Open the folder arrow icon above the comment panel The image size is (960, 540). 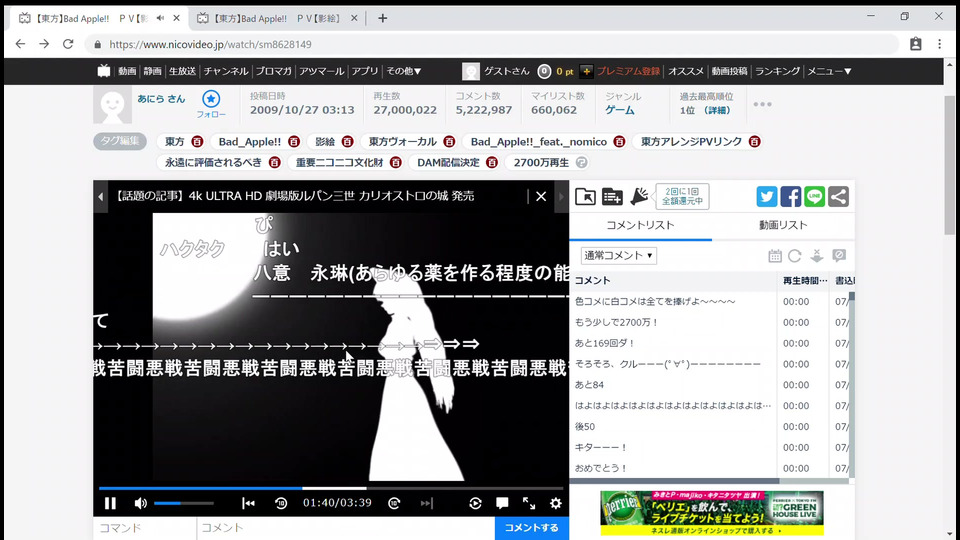(x=585, y=197)
